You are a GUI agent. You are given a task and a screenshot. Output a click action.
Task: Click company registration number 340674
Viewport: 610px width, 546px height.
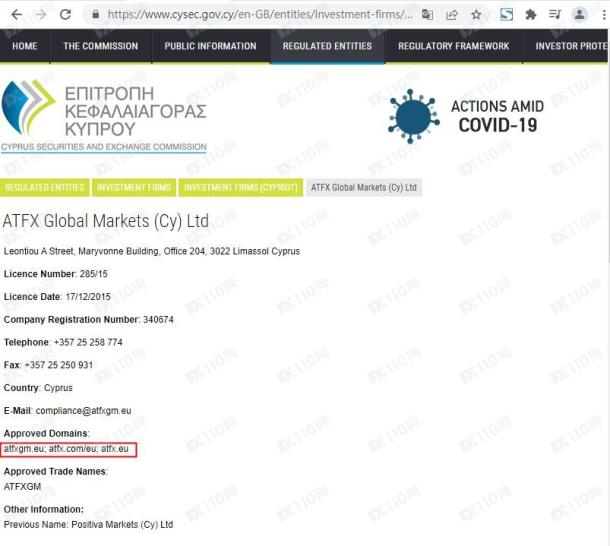click(158, 320)
